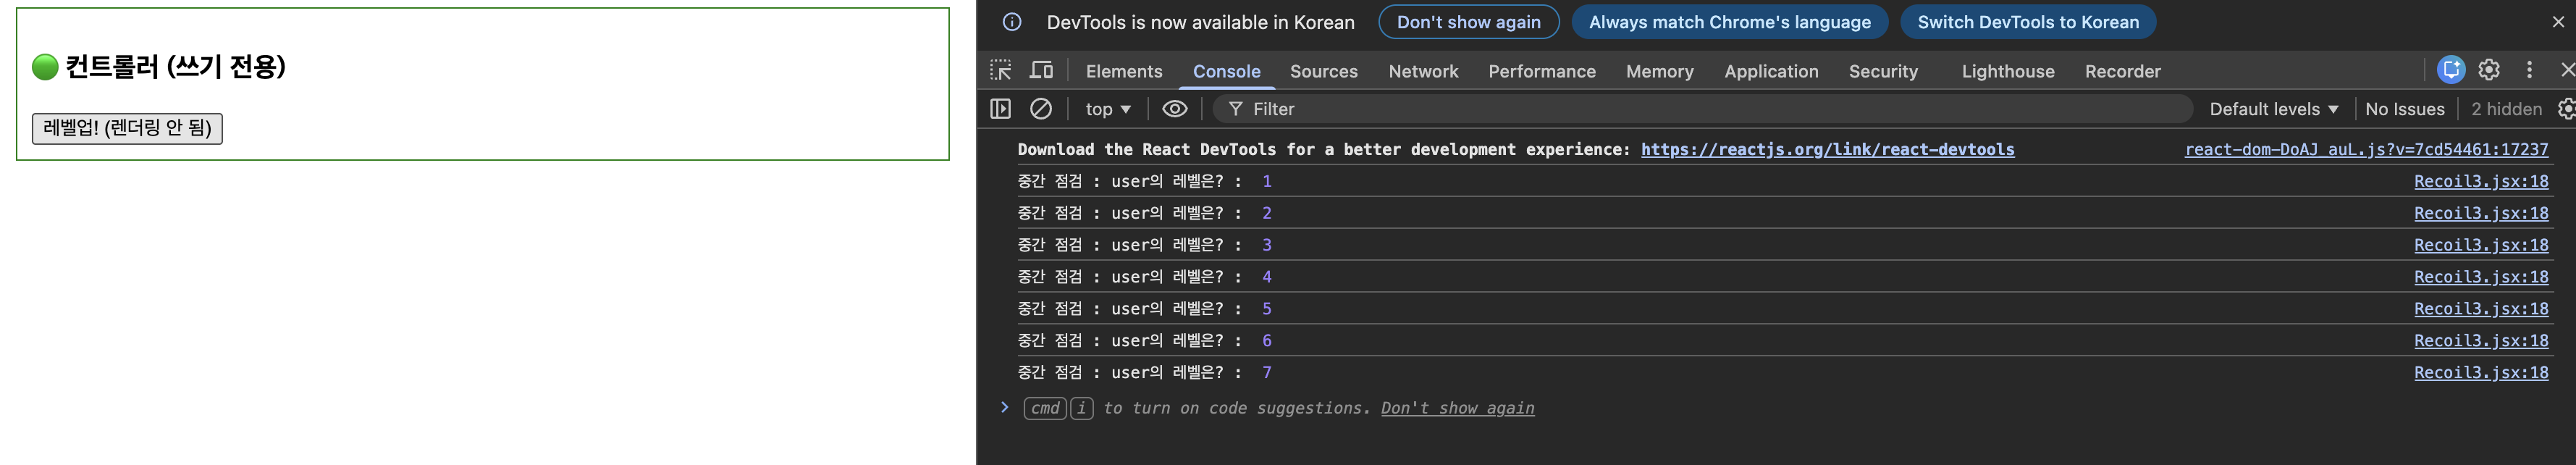Image resolution: width=2576 pixels, height=465 pixels.
Task: Open DevTools settings gear icon
Action: click(x=2488, y=70)
